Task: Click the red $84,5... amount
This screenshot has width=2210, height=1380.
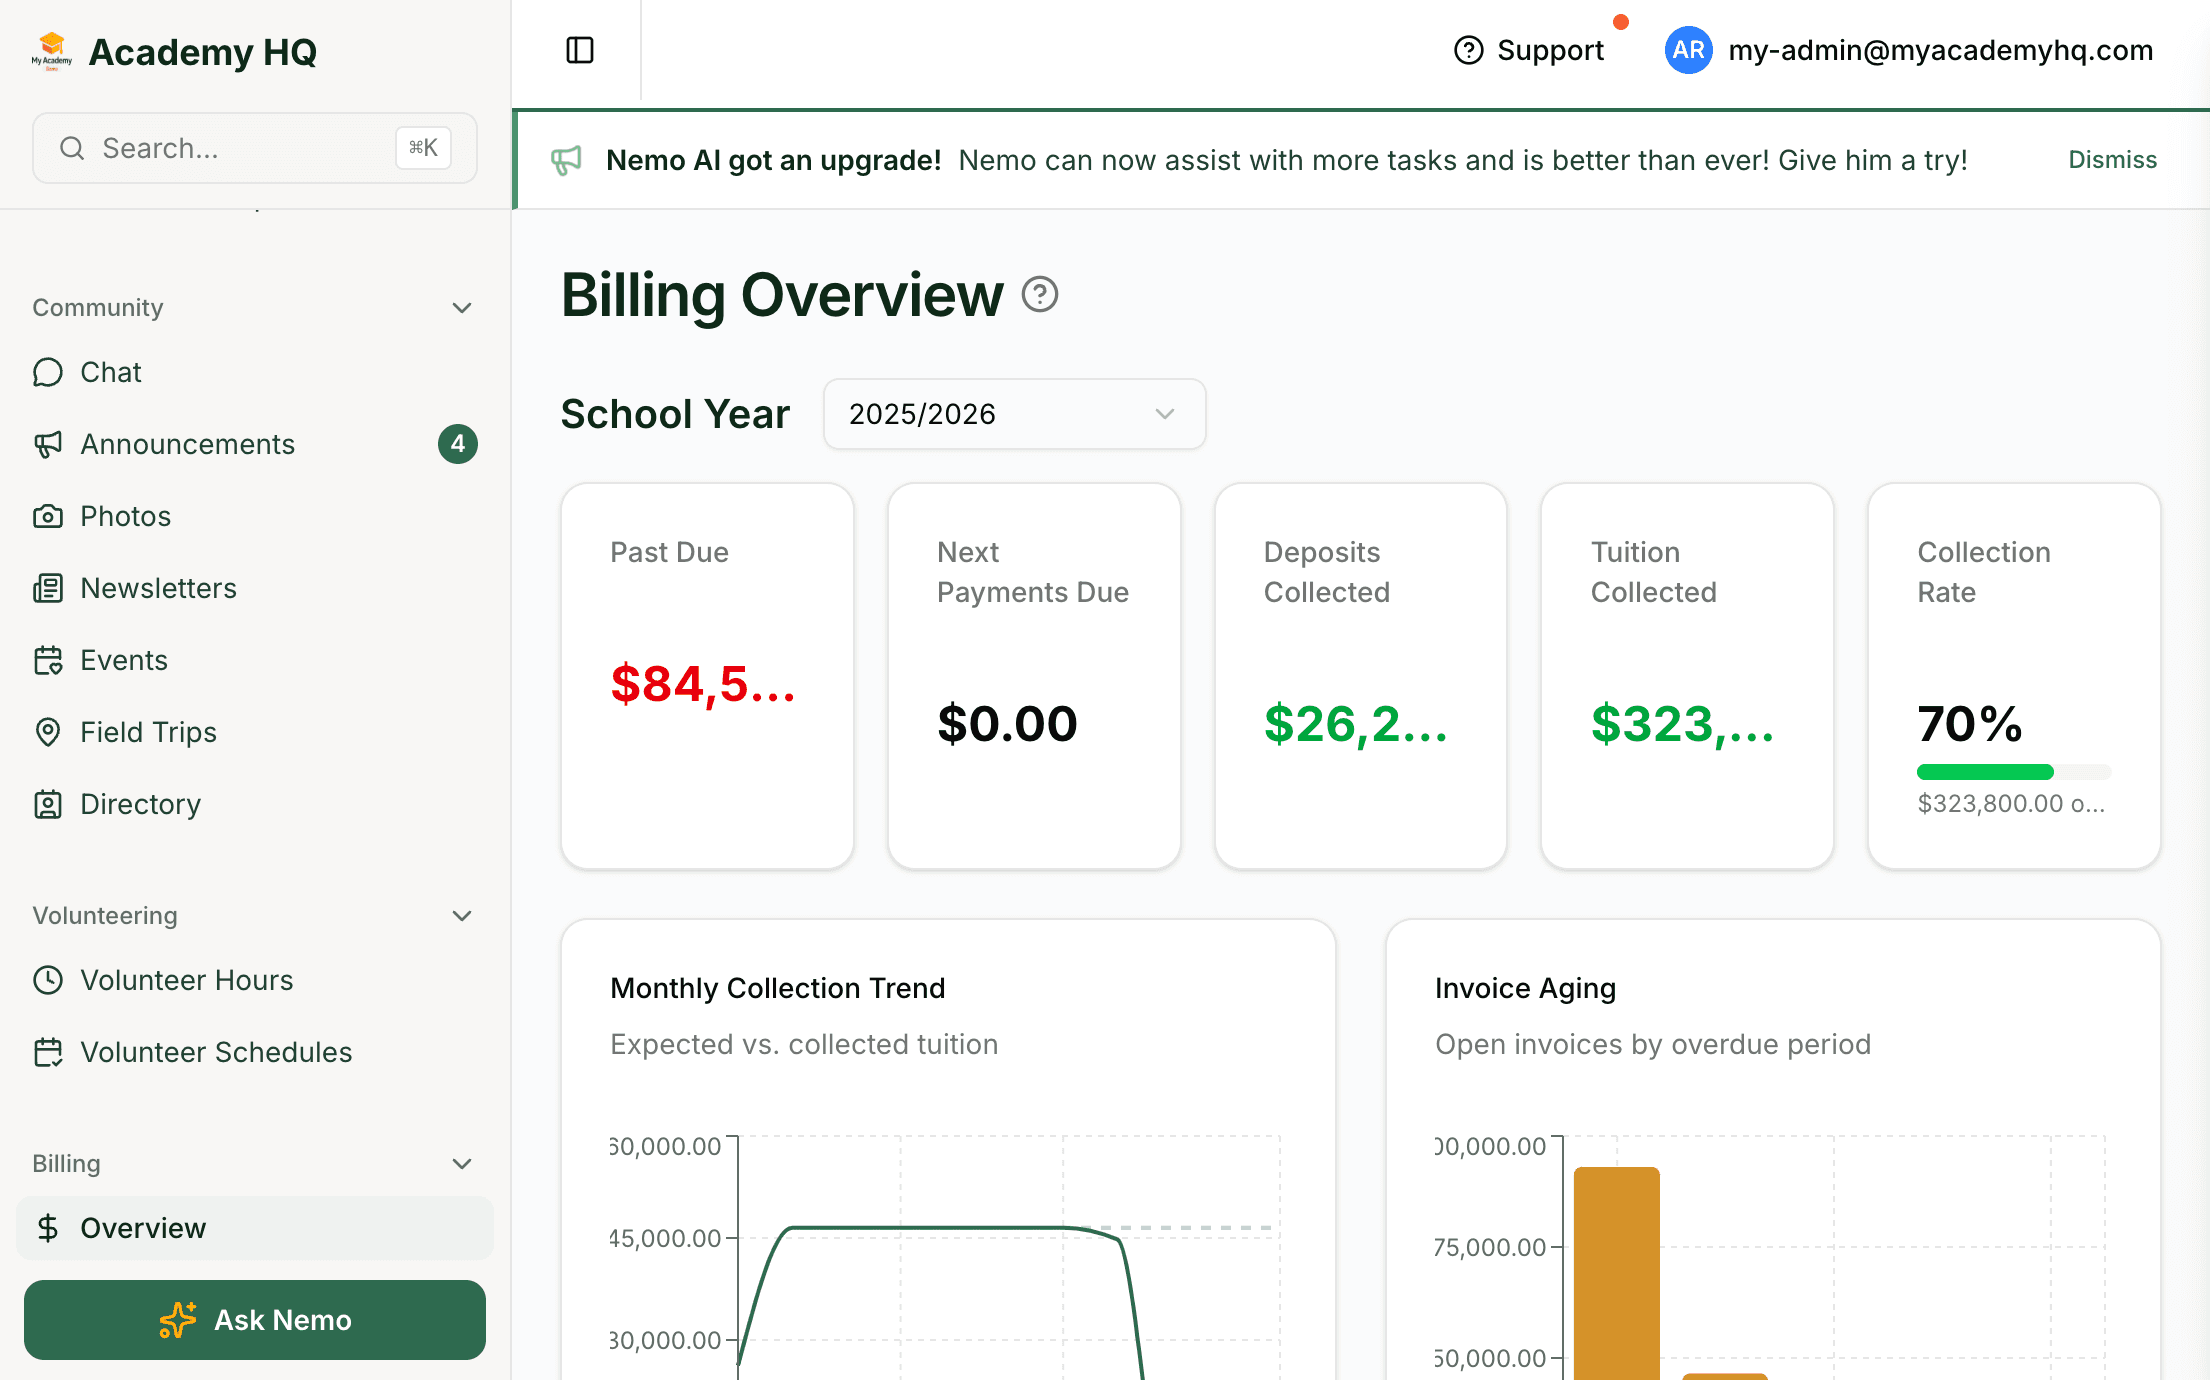Action: 703,684
